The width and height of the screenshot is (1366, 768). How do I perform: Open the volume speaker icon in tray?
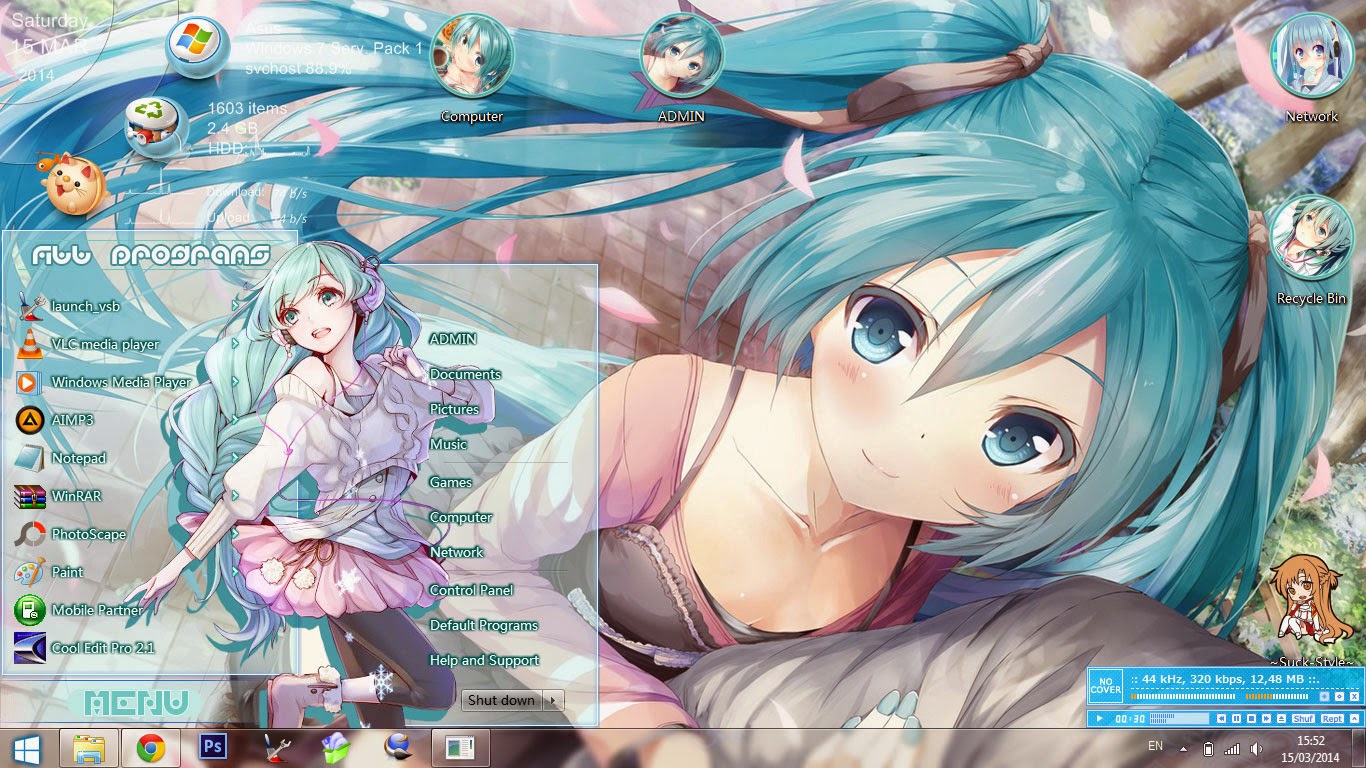pos(1257,748)
